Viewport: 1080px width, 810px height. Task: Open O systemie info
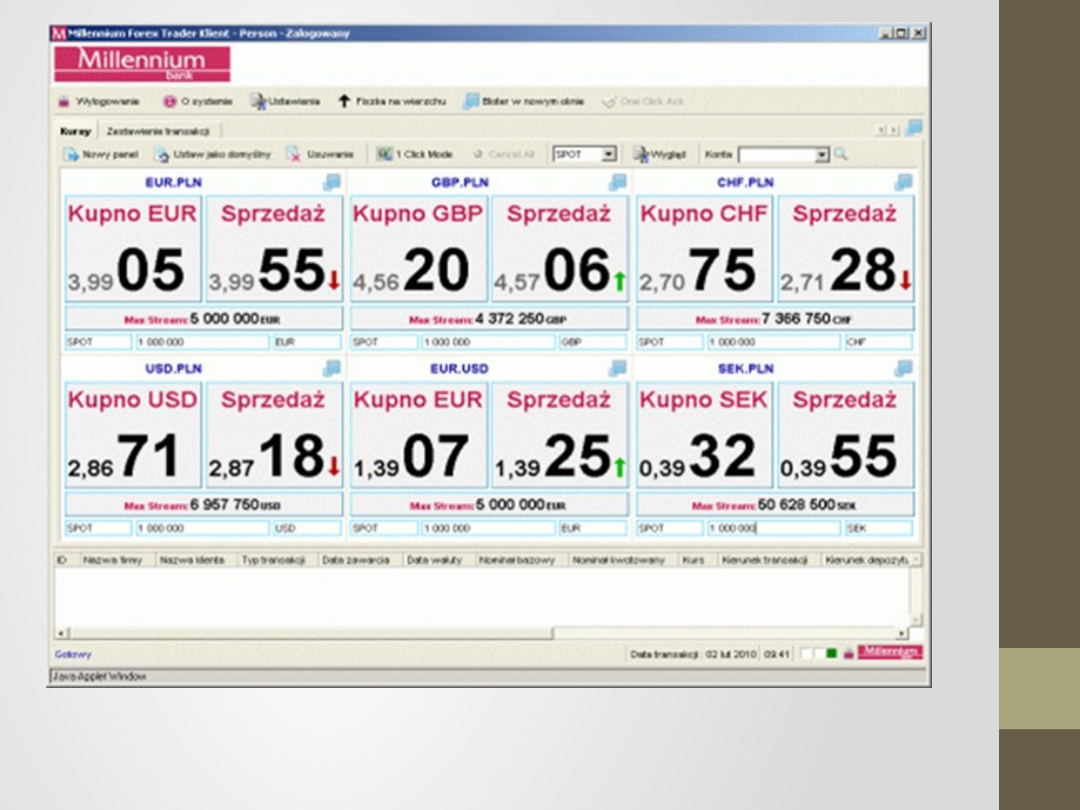(170, 102)
